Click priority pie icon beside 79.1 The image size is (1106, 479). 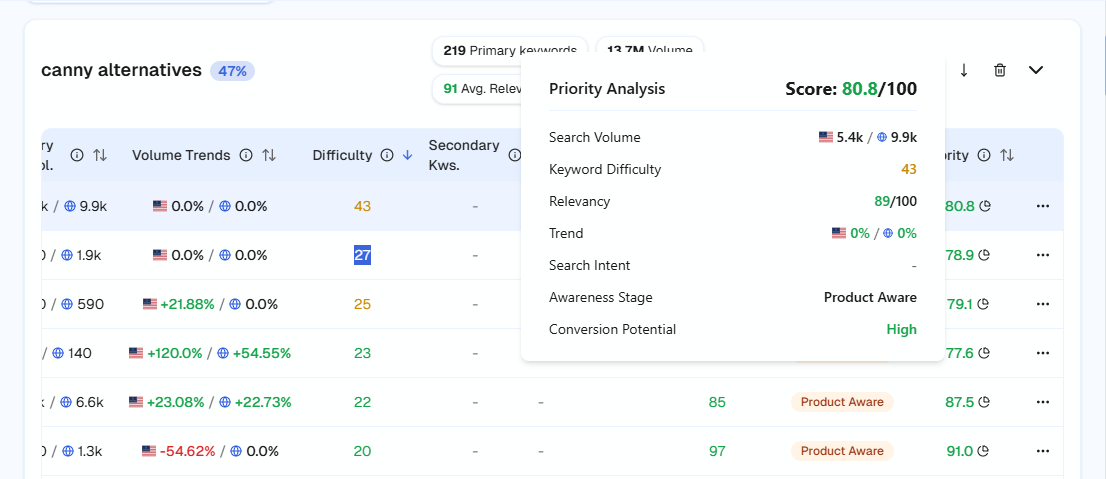[x=985, y=304]
